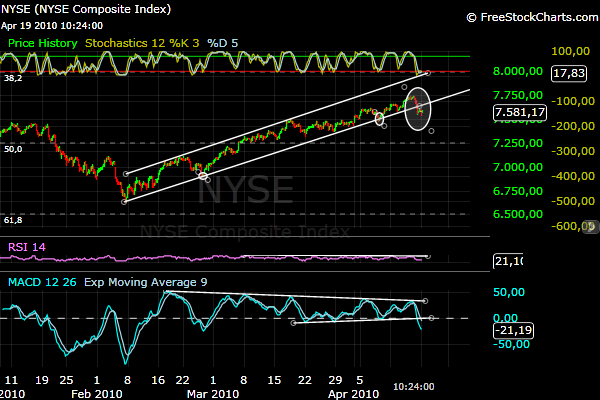
Task: Select the upper channel line's left endpoint handle
Action: coord(126,174)
